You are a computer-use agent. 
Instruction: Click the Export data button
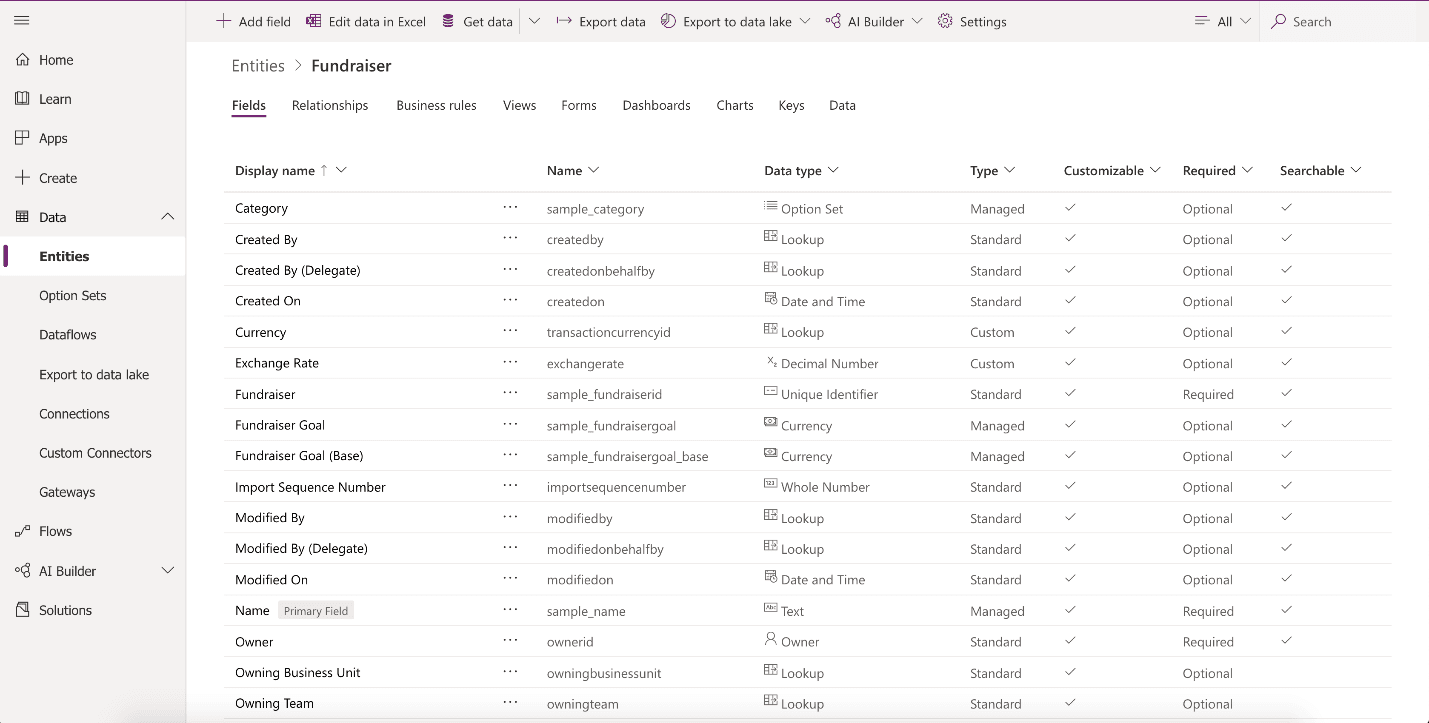[x=601, y=22]
